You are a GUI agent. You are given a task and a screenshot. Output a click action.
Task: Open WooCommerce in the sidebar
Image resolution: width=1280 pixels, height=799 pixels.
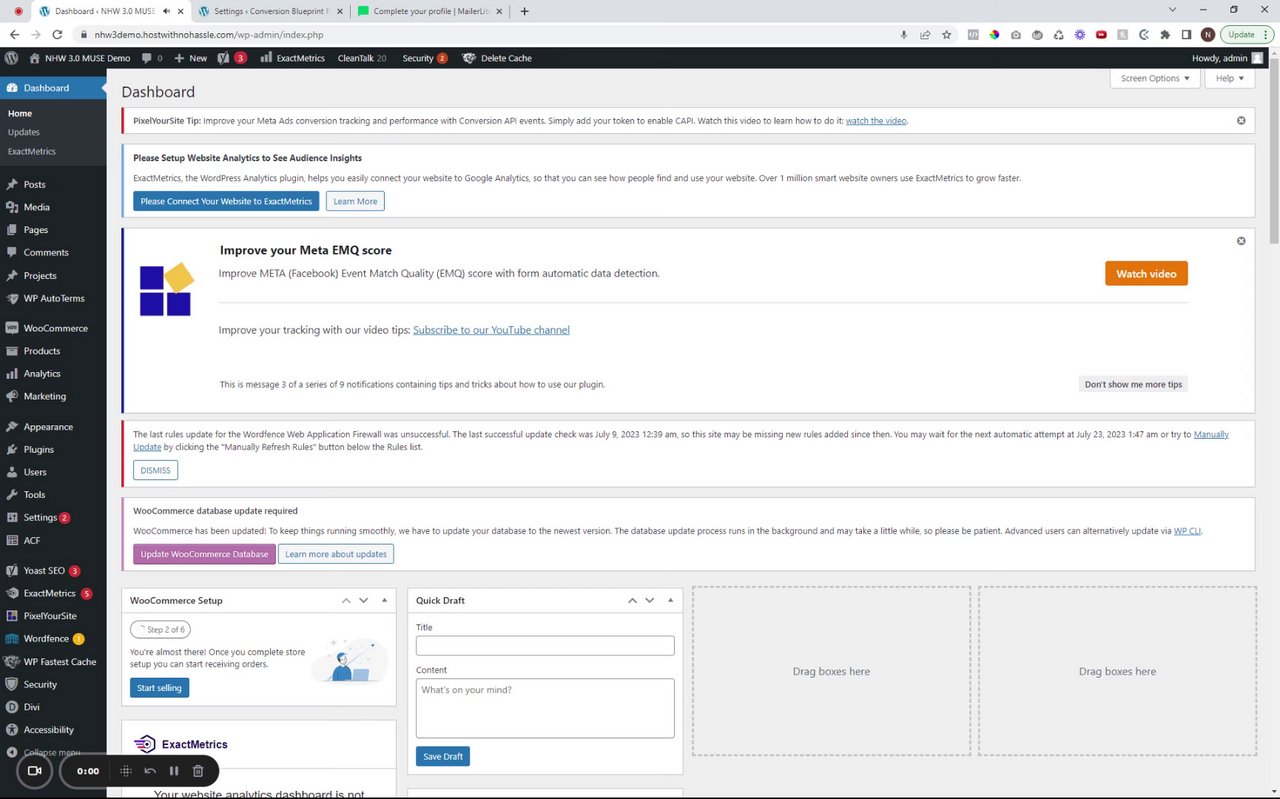tap(53, 328)
